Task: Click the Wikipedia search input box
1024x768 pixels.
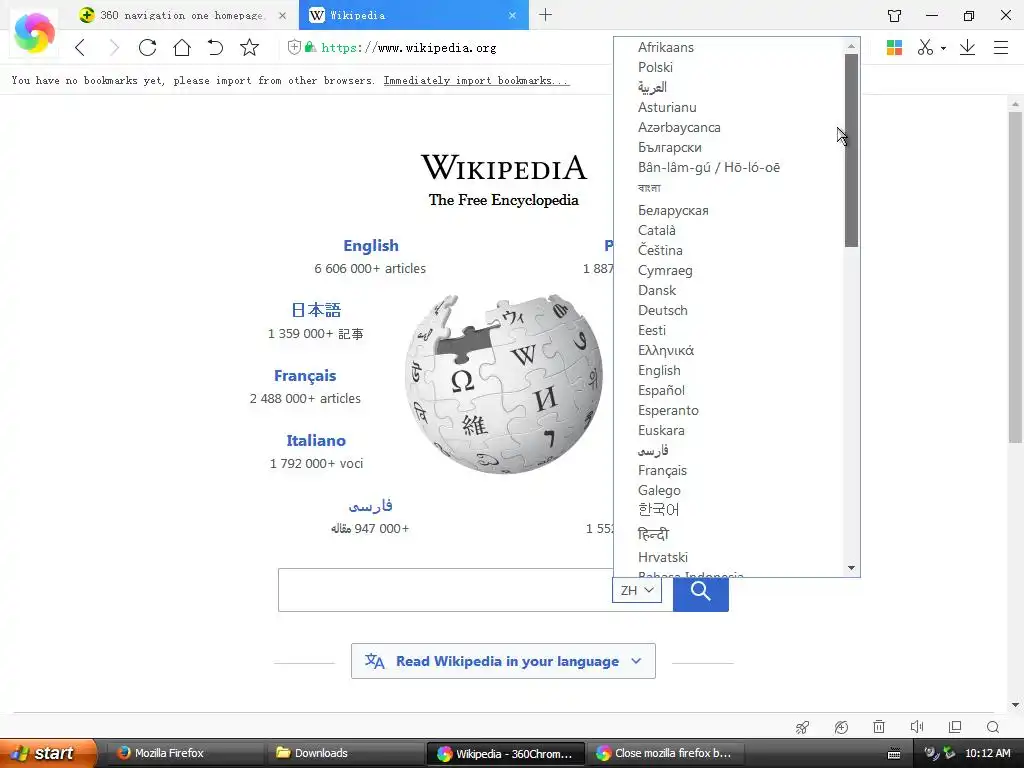Action: pos(445,590)
